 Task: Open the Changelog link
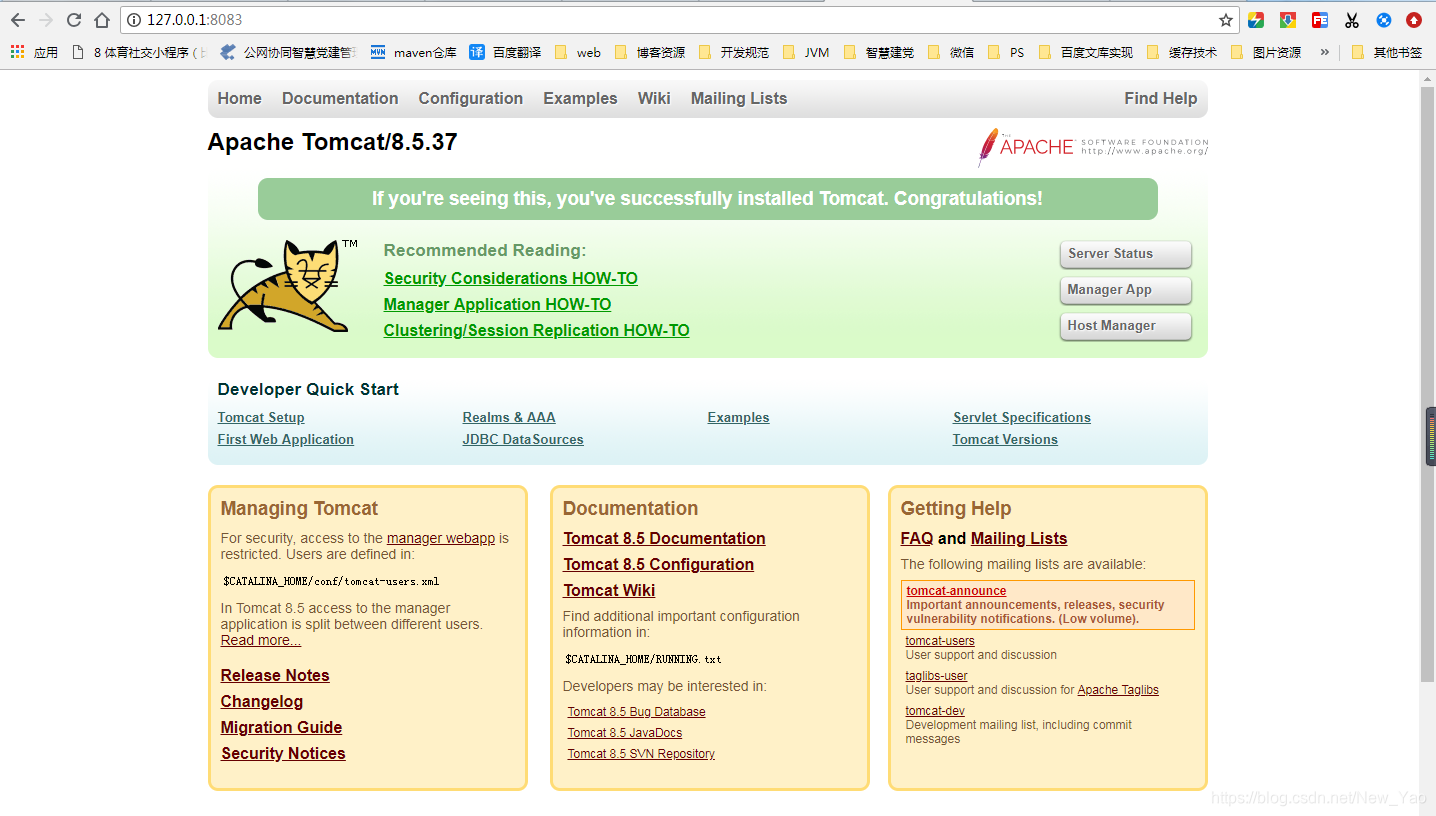point(262,701)
